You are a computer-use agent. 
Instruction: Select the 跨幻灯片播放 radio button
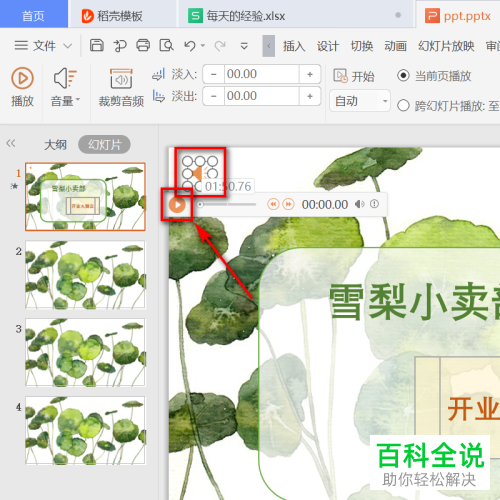point(403,106)
